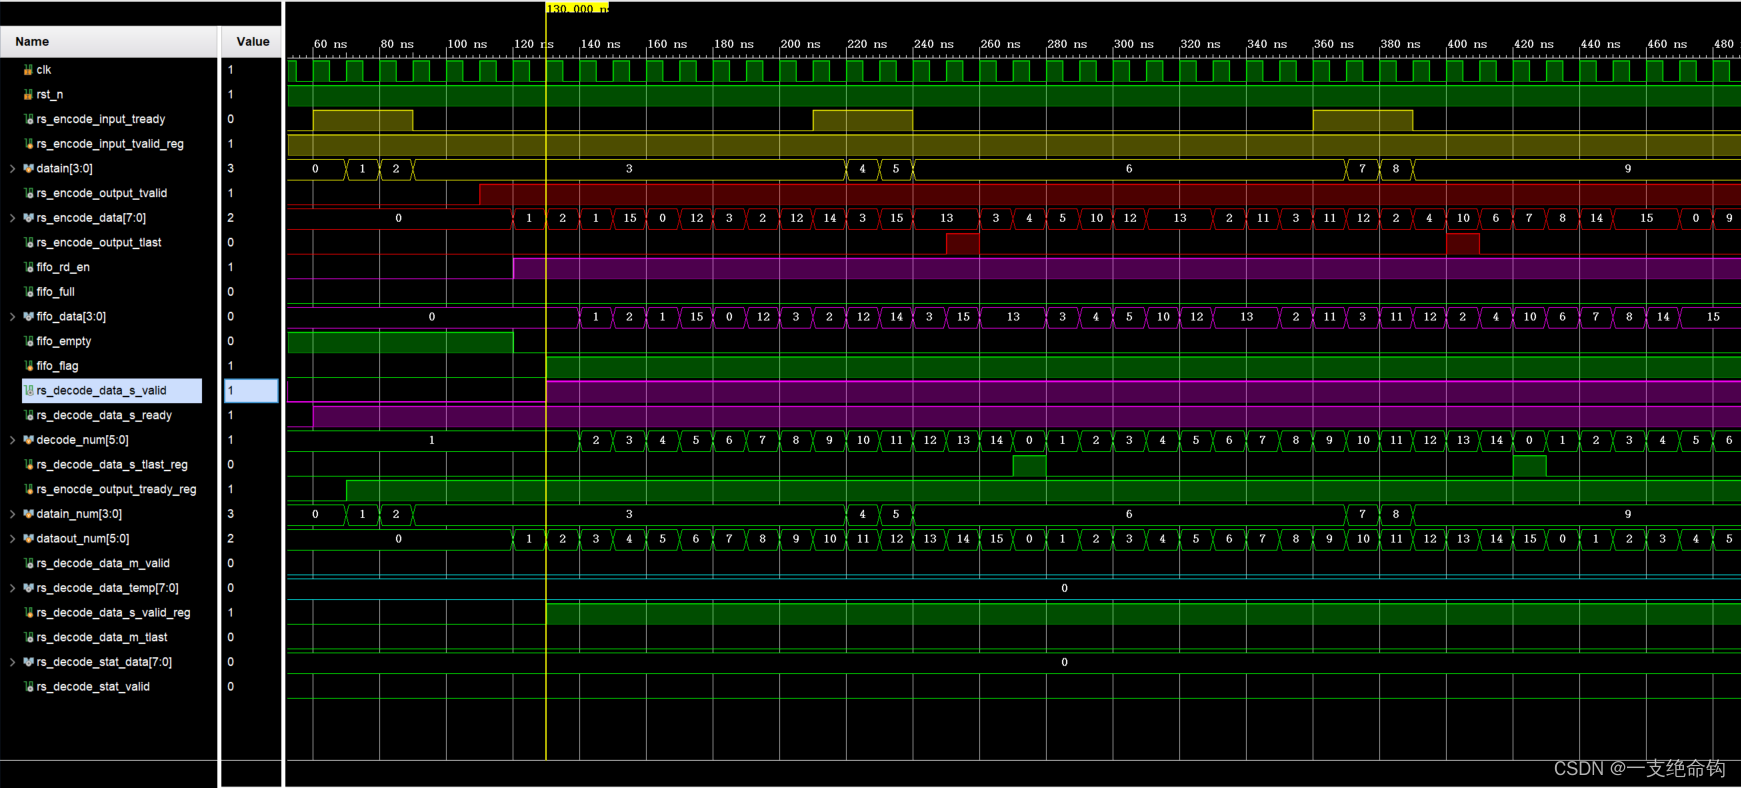This screenshot has height=788, width=1741.
Task: Click the clk signal icon
Action: pos(28,70)
